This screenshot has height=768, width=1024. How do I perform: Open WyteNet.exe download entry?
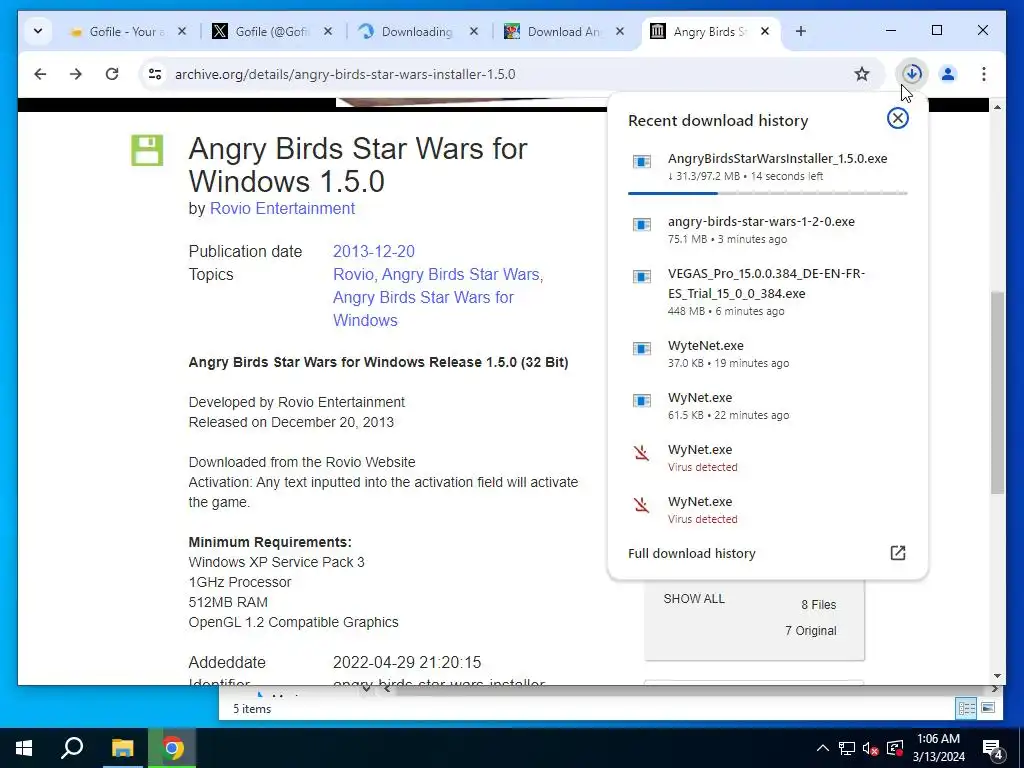(767, 353)
